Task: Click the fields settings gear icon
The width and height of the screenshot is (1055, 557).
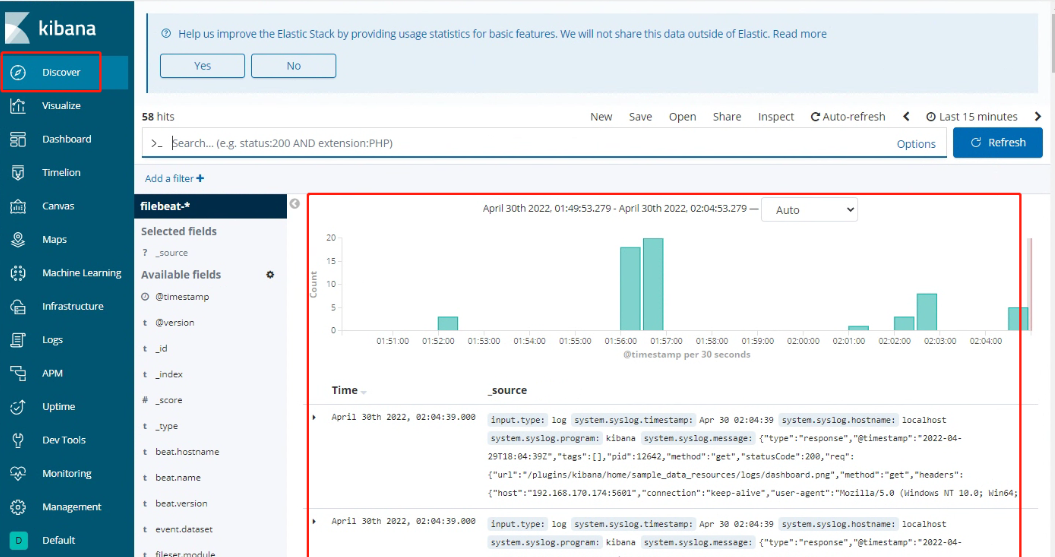Action: [270, 274]
